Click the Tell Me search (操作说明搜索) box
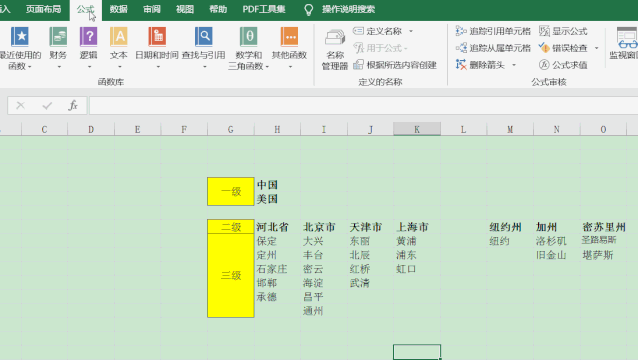The image size is (638, 360). (x=348, y=9)
